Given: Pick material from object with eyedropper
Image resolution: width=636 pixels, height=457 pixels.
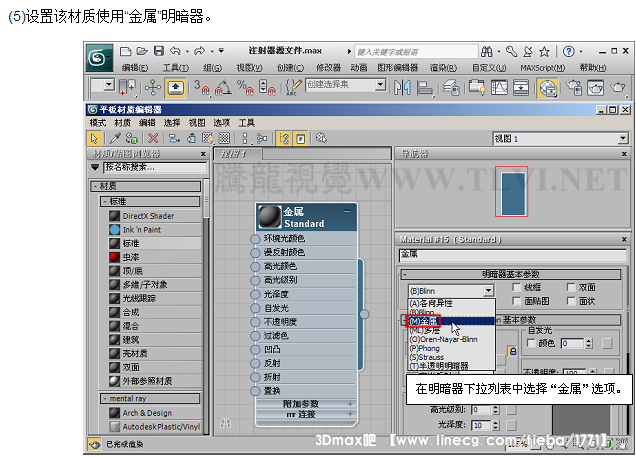Looking at the screenshot, I should 115,139.
